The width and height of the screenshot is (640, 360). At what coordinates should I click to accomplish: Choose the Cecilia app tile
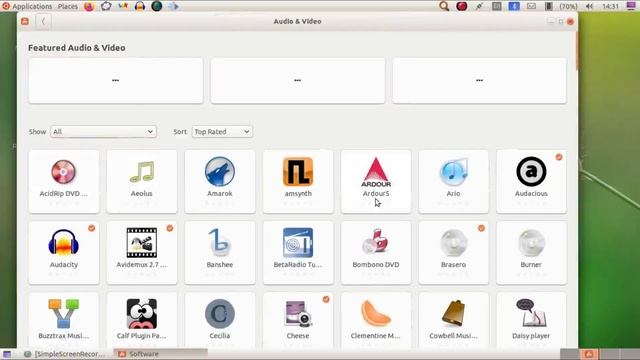click(x=220, y=320)
